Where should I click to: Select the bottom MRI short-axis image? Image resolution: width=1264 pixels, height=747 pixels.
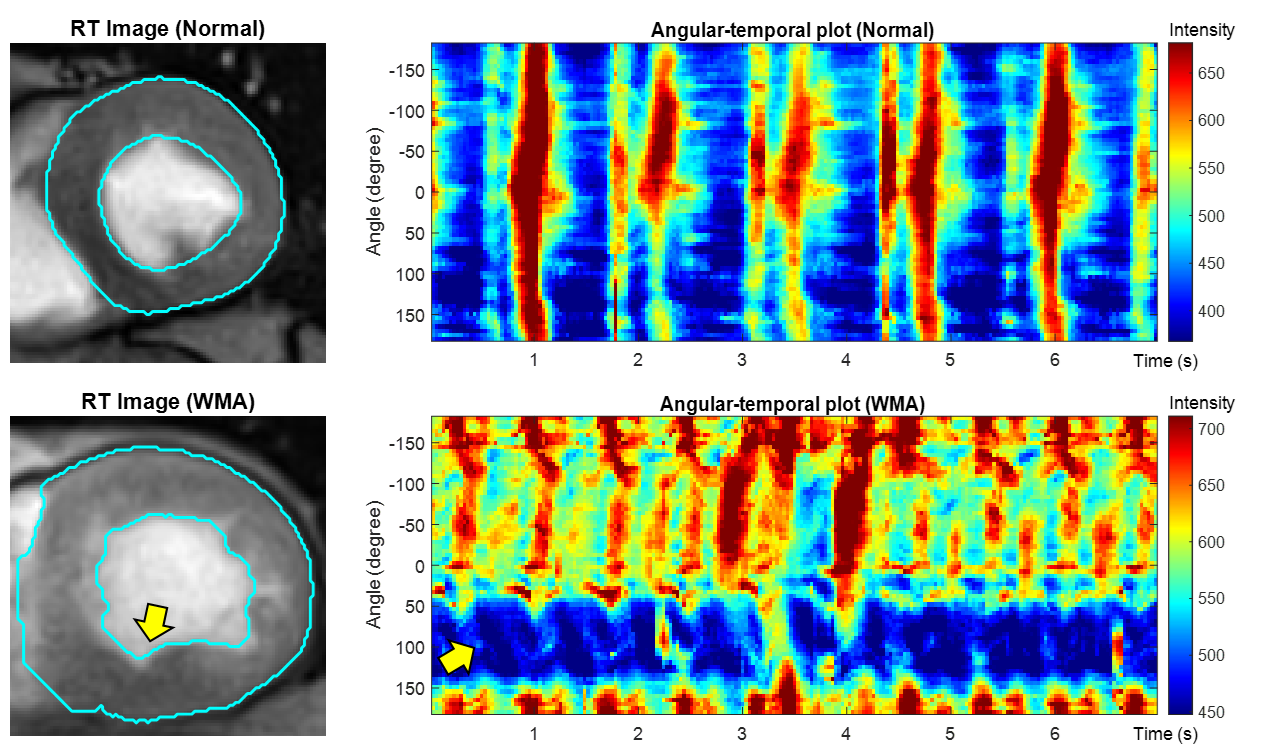167,568
